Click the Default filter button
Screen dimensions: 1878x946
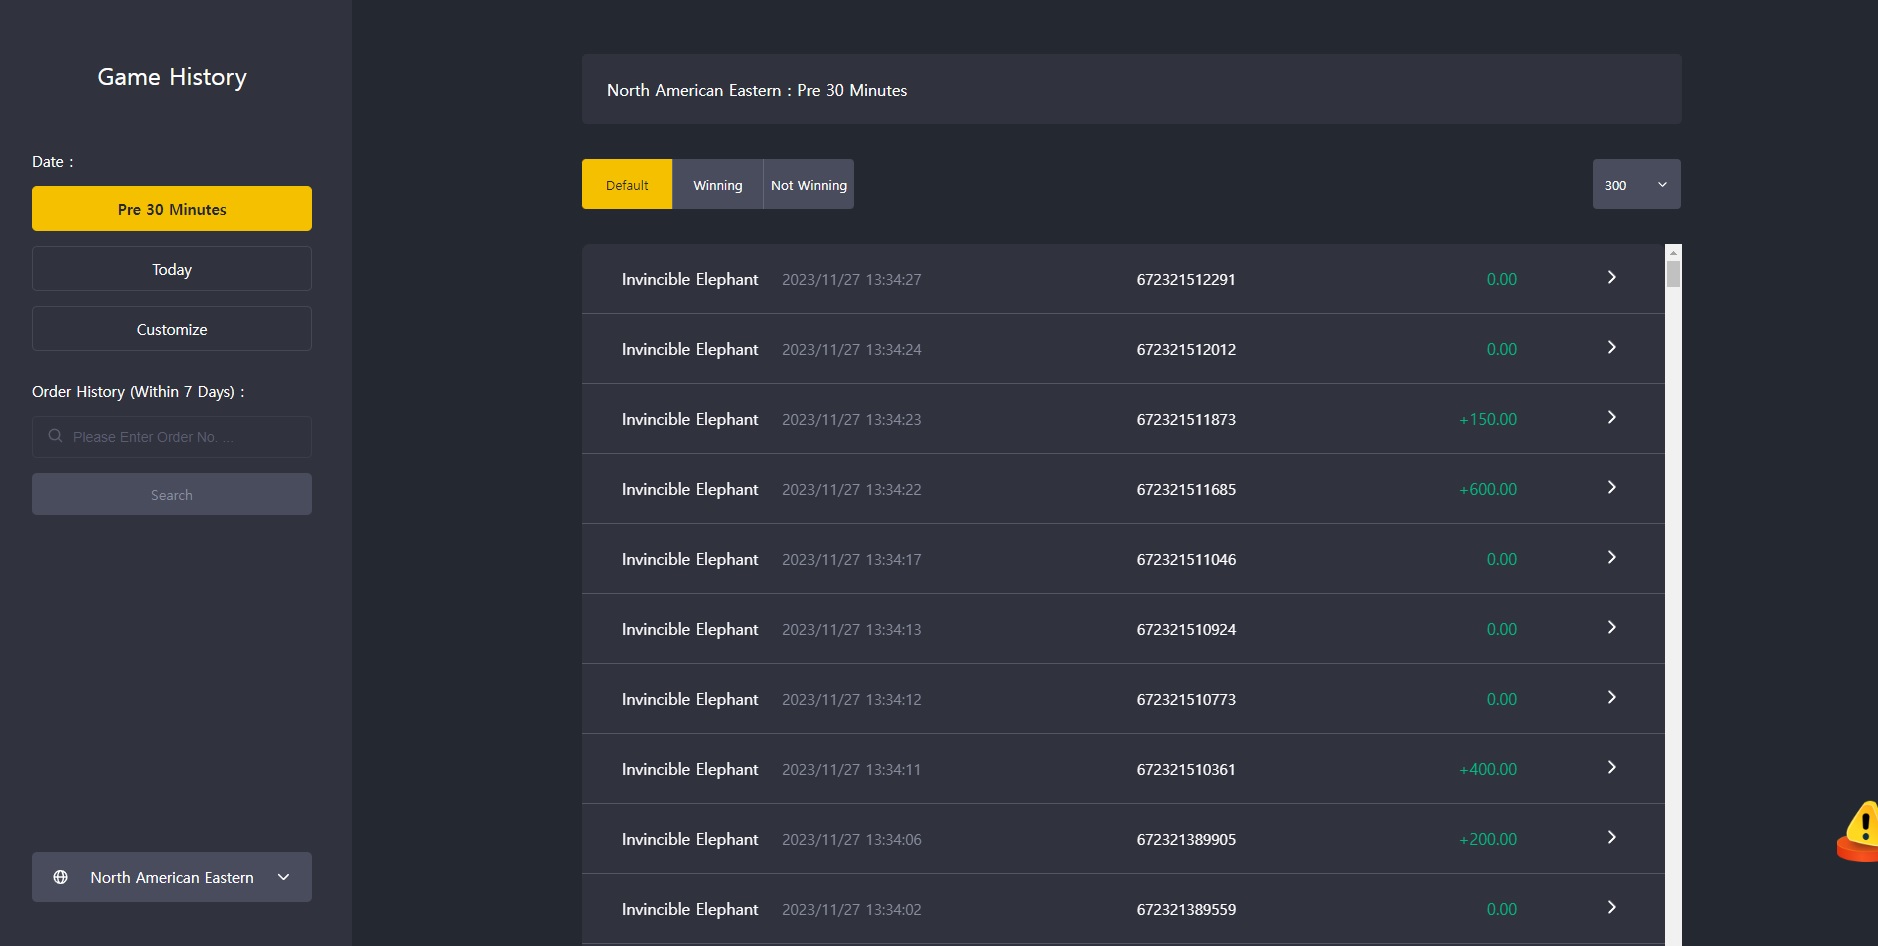coord(627,184)
